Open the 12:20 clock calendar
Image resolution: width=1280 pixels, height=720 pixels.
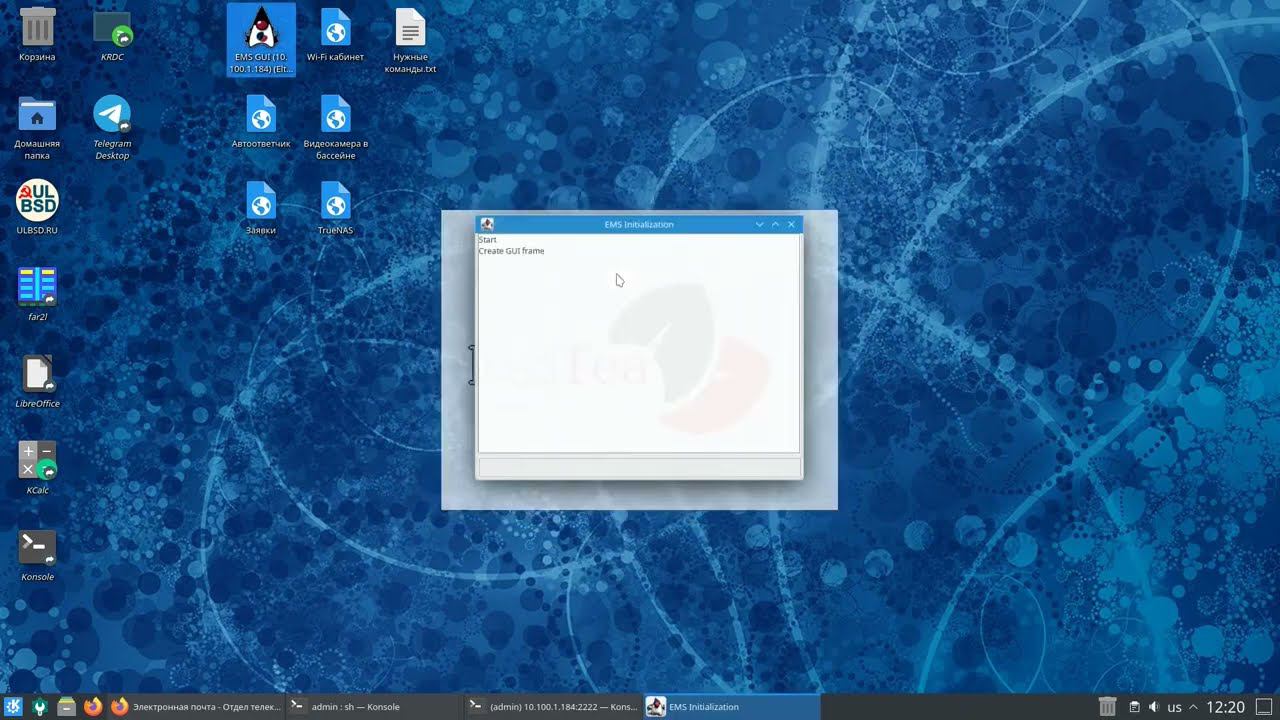point(1225,707)
